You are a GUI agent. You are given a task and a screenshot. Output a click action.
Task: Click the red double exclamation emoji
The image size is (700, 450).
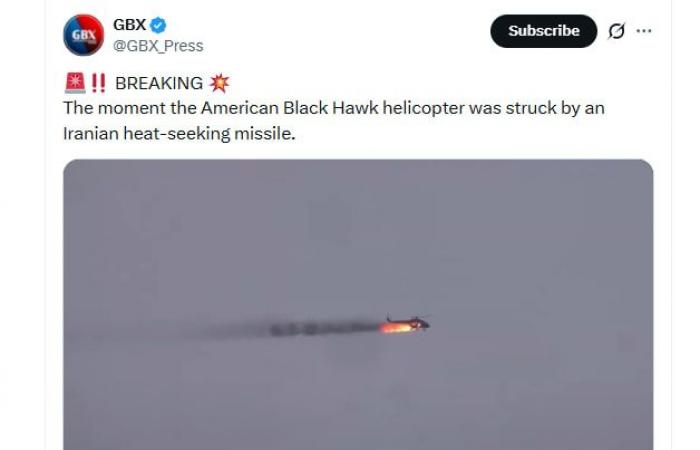click(x=98, y=83)
